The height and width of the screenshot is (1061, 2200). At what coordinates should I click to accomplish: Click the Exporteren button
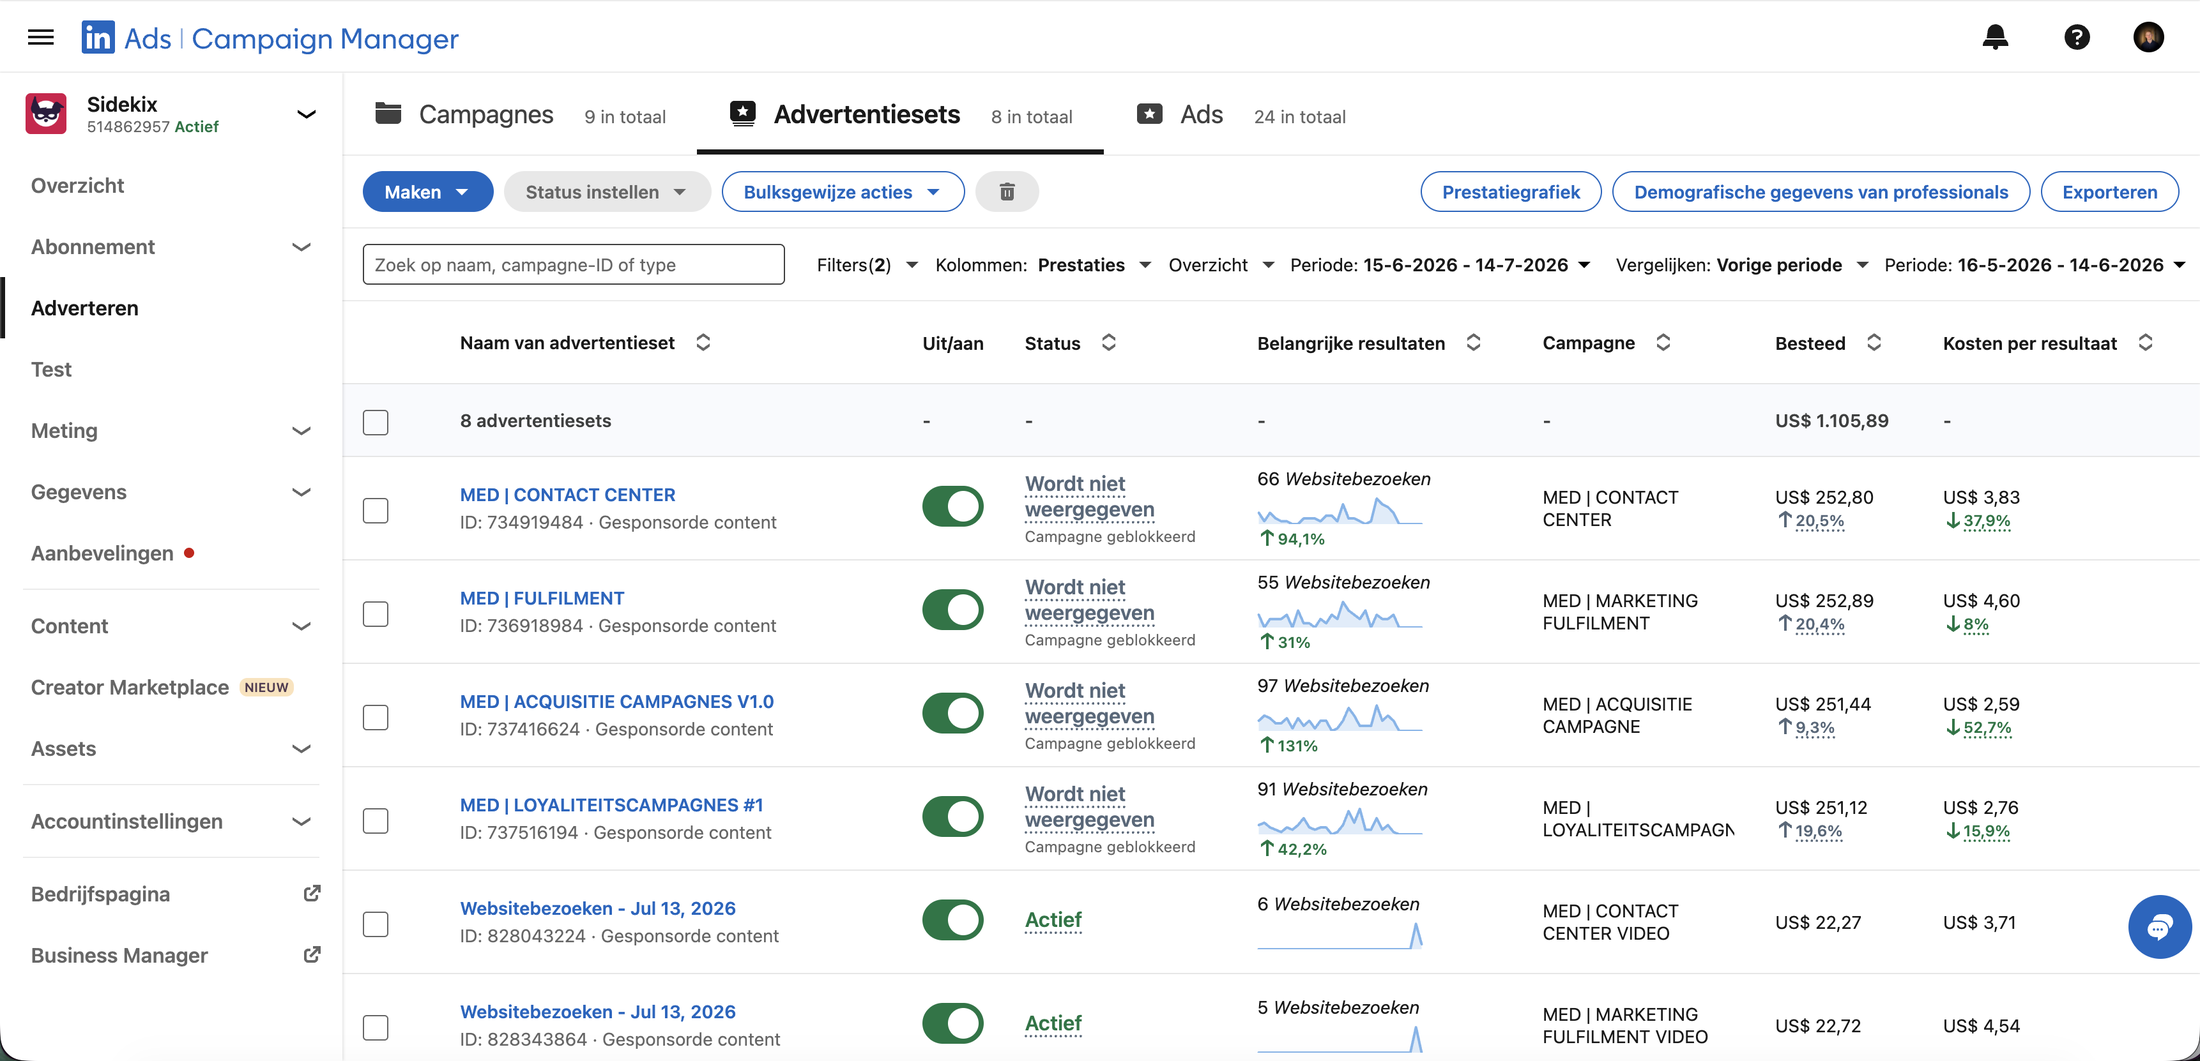pyautogui.click(x=2109, y=192)
